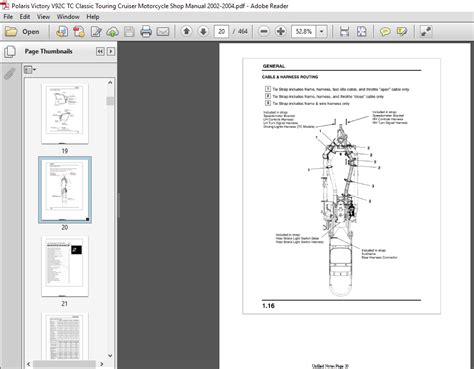This screenshot has height=369, width=474.
Task: Click the highlight text tool icon
Action: (402, 32)
